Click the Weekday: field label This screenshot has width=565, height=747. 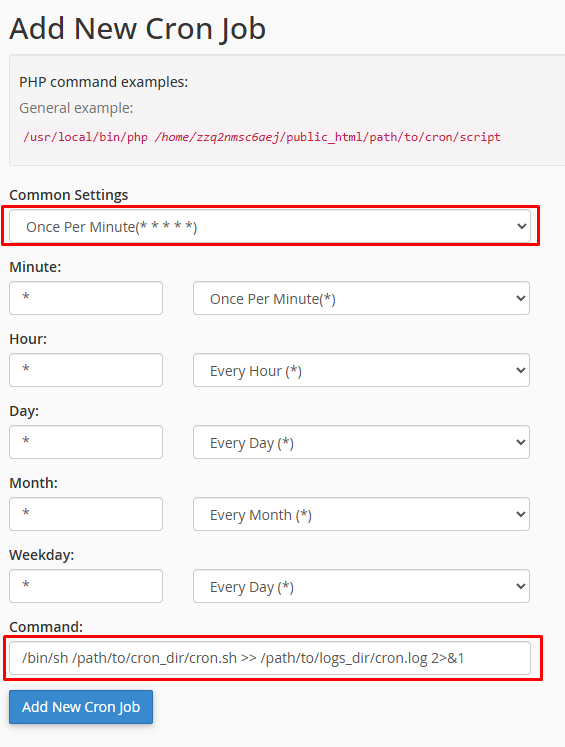pyautogui.click(x=42, y=555)
